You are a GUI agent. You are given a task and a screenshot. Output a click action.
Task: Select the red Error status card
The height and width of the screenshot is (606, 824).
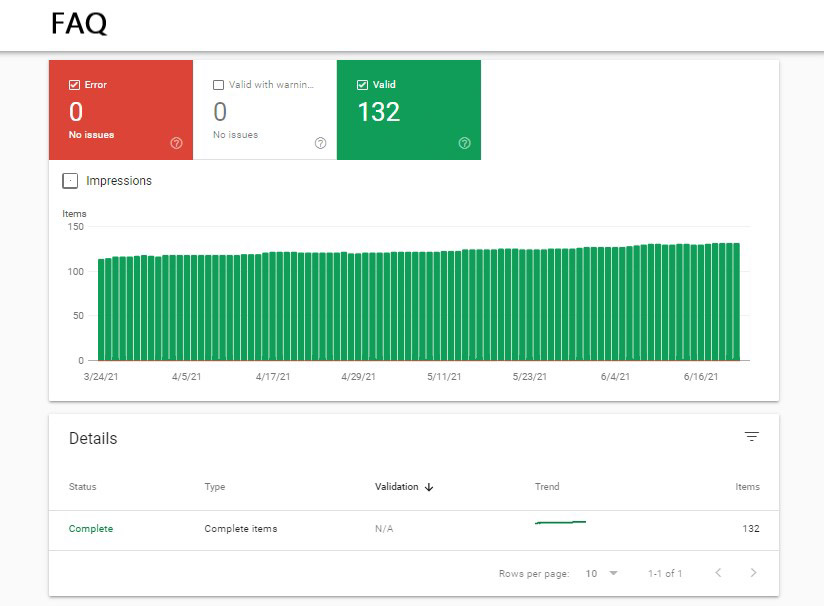(120, 110)
